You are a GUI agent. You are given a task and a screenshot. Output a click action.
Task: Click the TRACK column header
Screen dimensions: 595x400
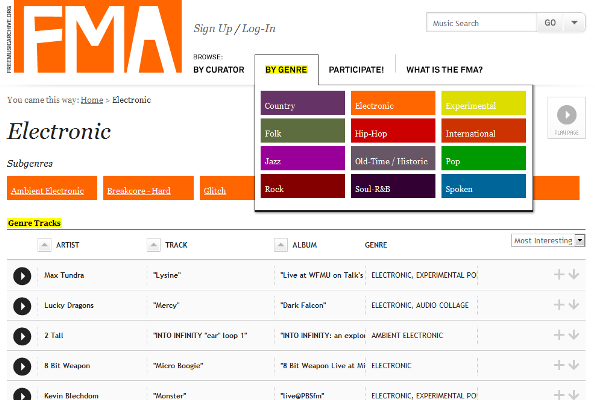point(176,245)
